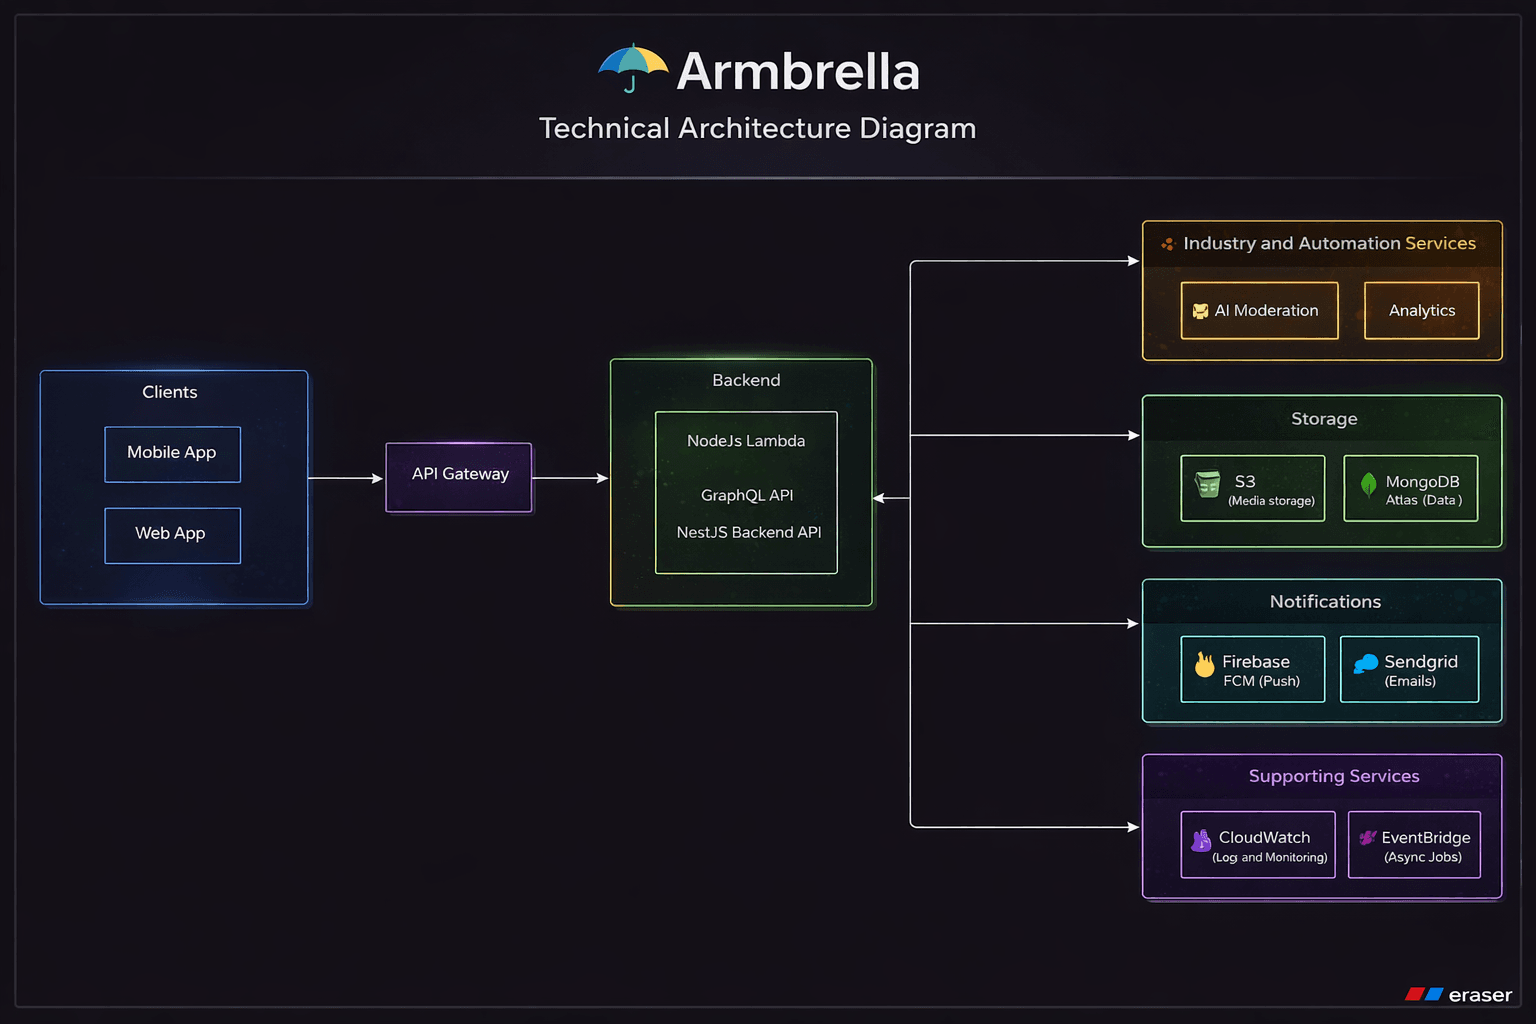Select the Web App box

pyautogui.click(x=172, y=535)
